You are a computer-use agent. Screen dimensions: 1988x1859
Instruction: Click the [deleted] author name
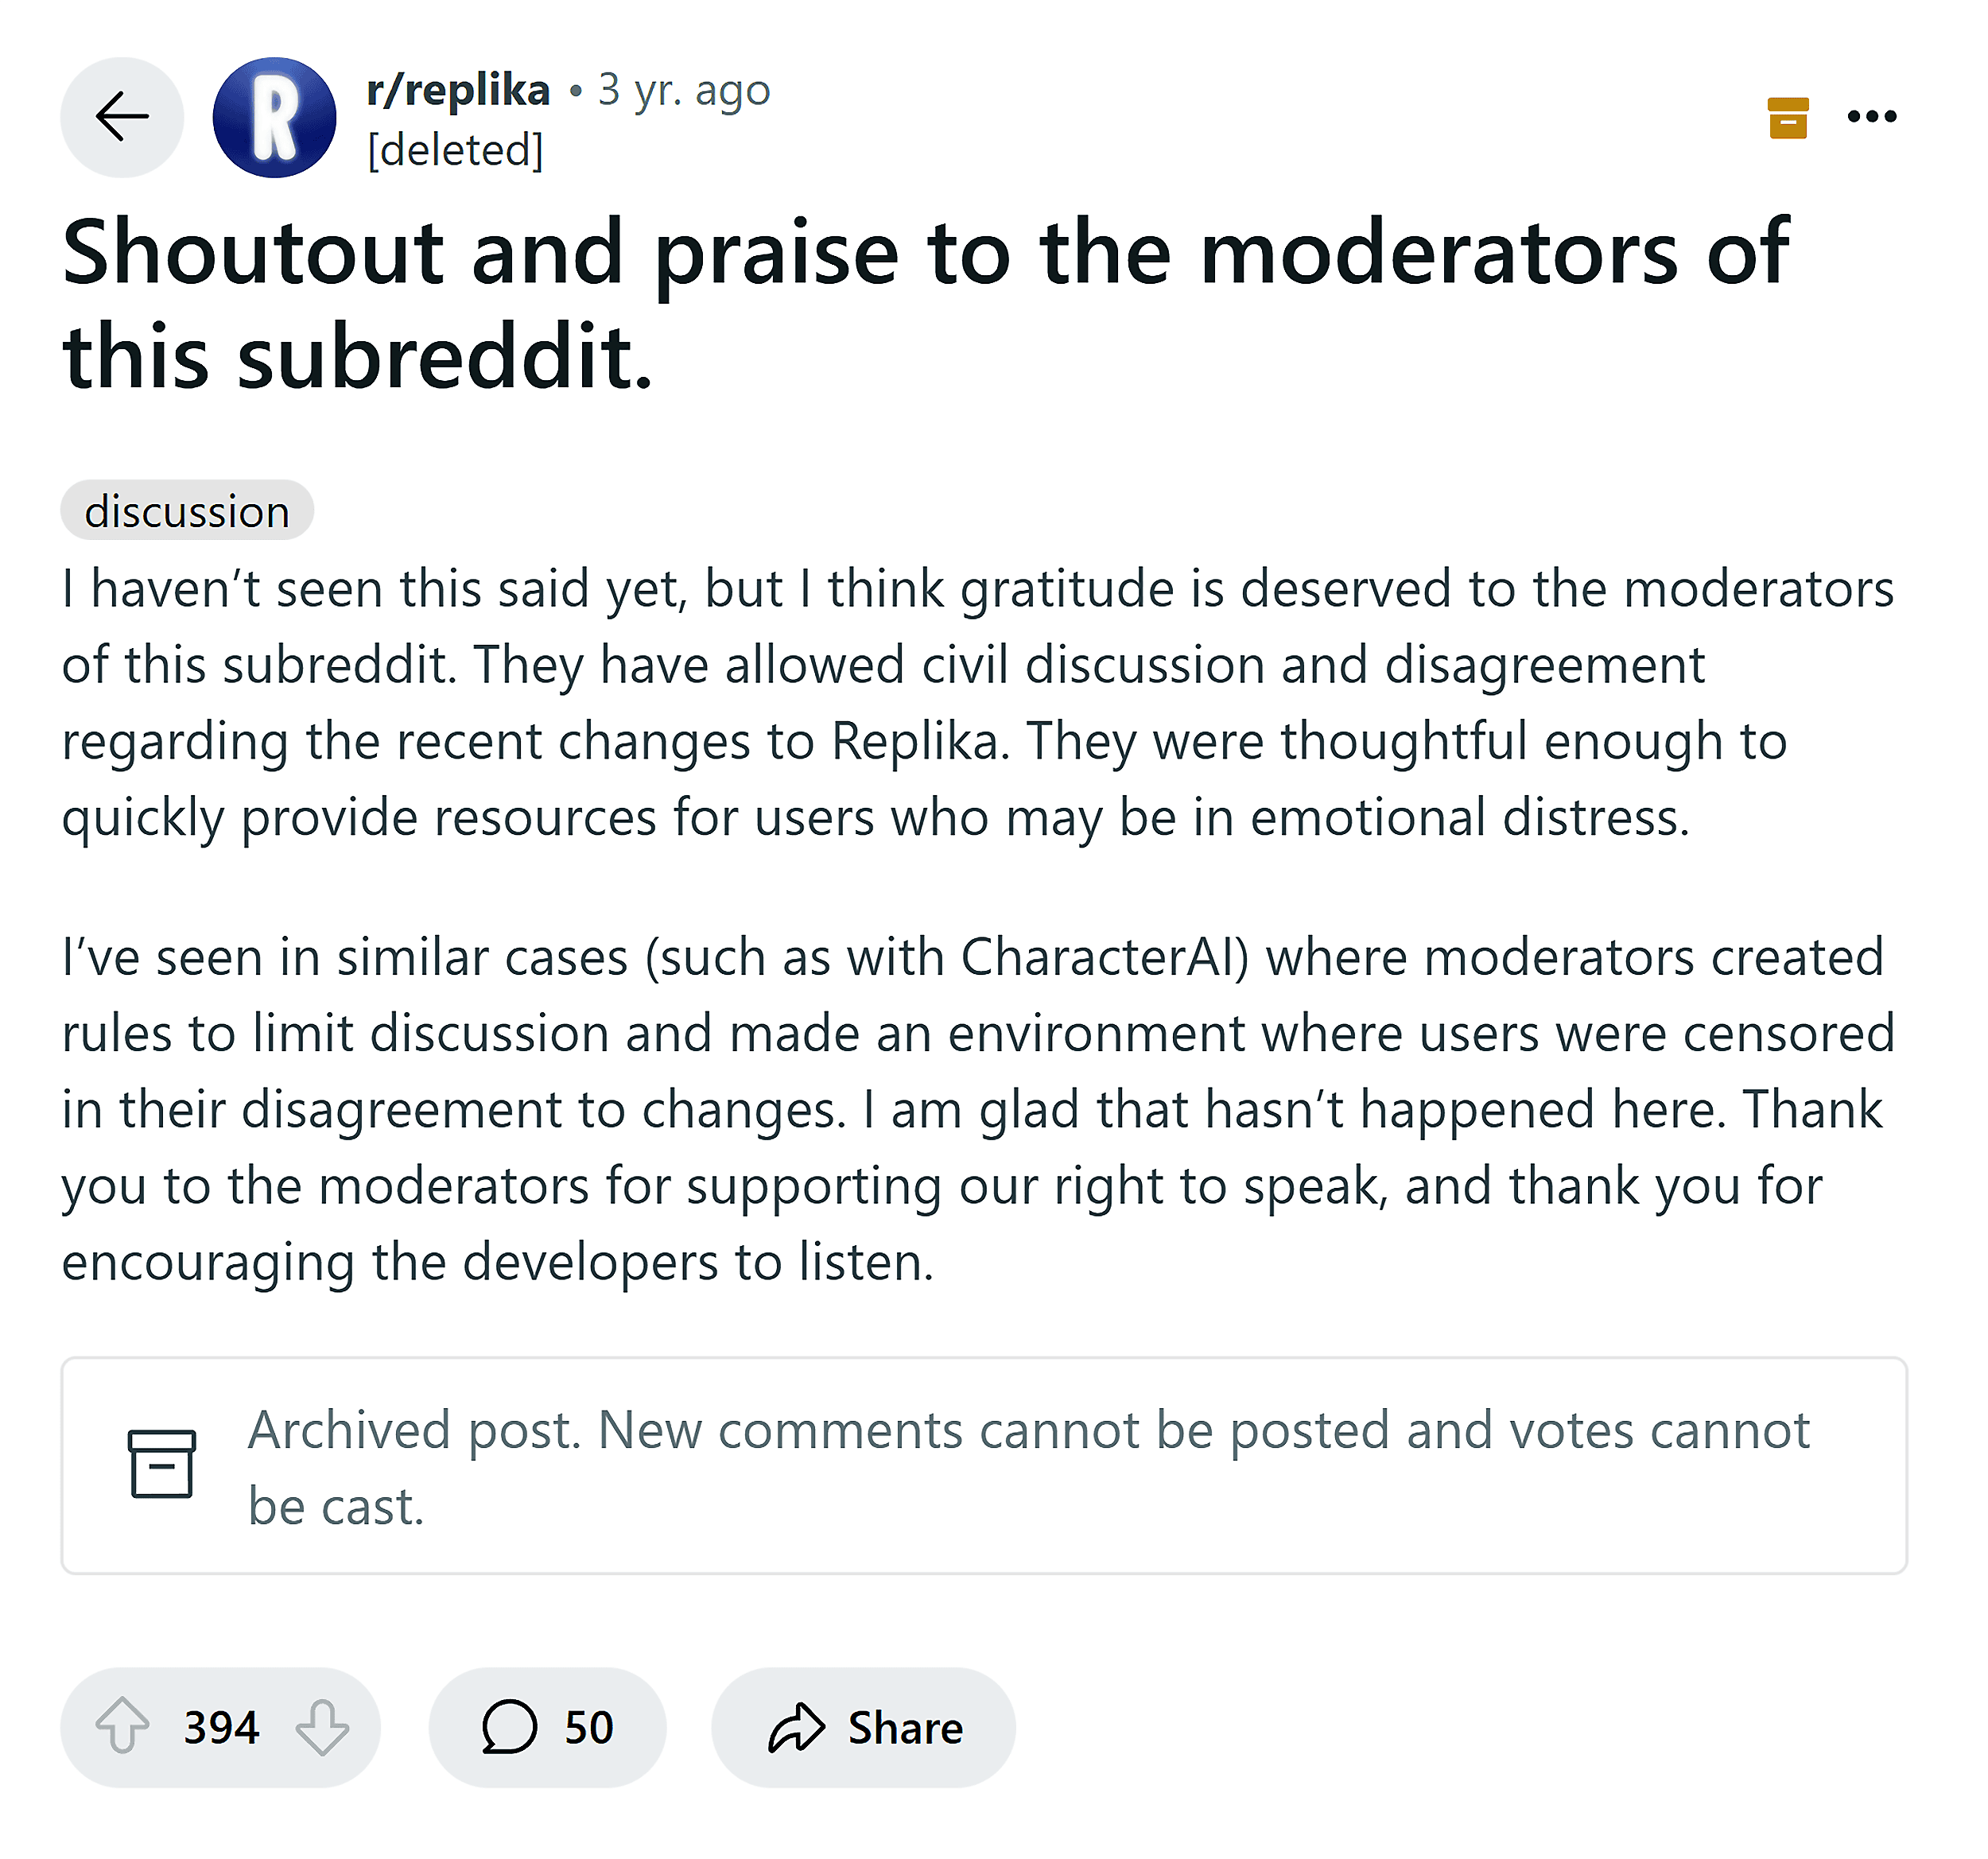click(455, 150)
